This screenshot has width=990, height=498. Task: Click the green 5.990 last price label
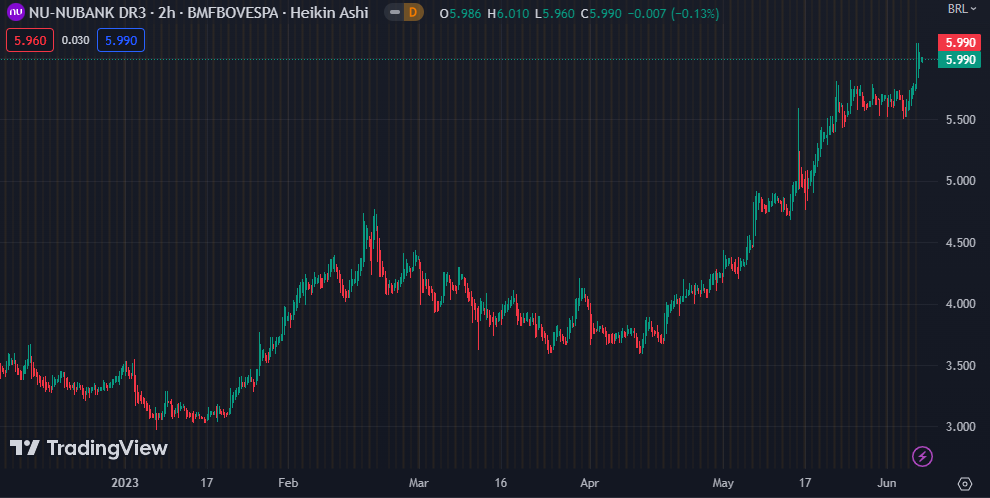959,59
